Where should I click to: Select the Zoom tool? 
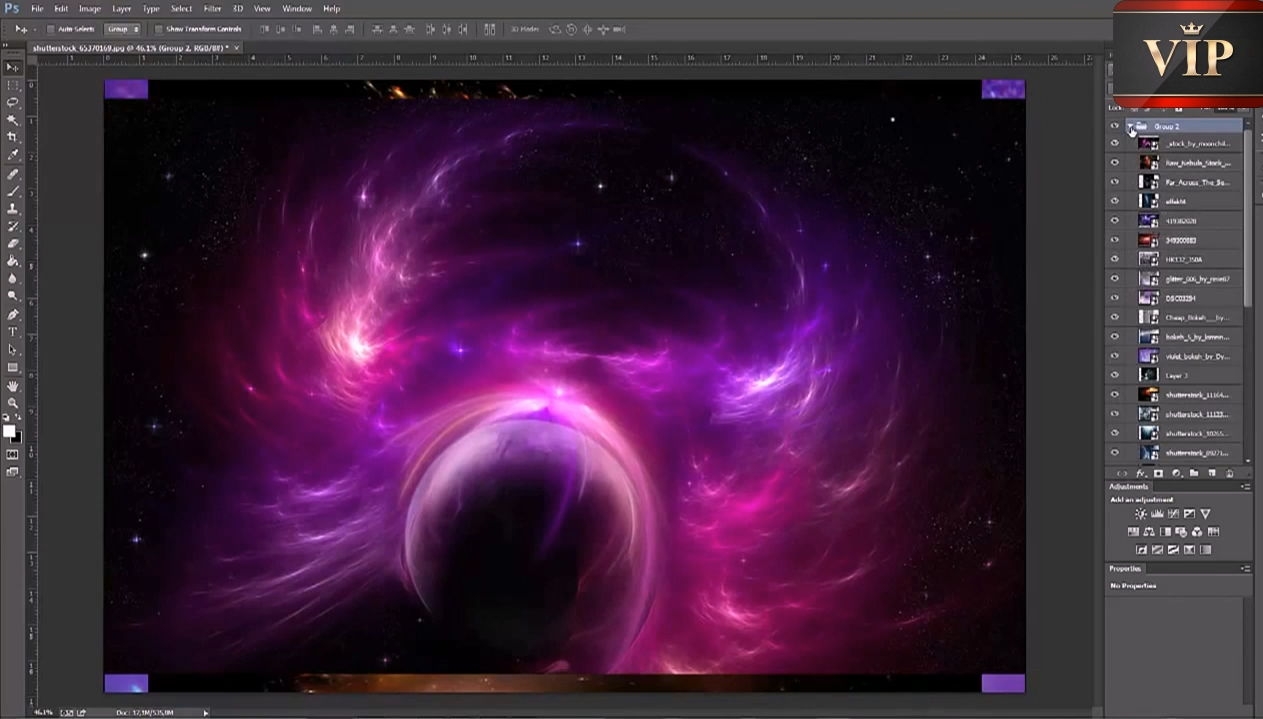point(12,403)
